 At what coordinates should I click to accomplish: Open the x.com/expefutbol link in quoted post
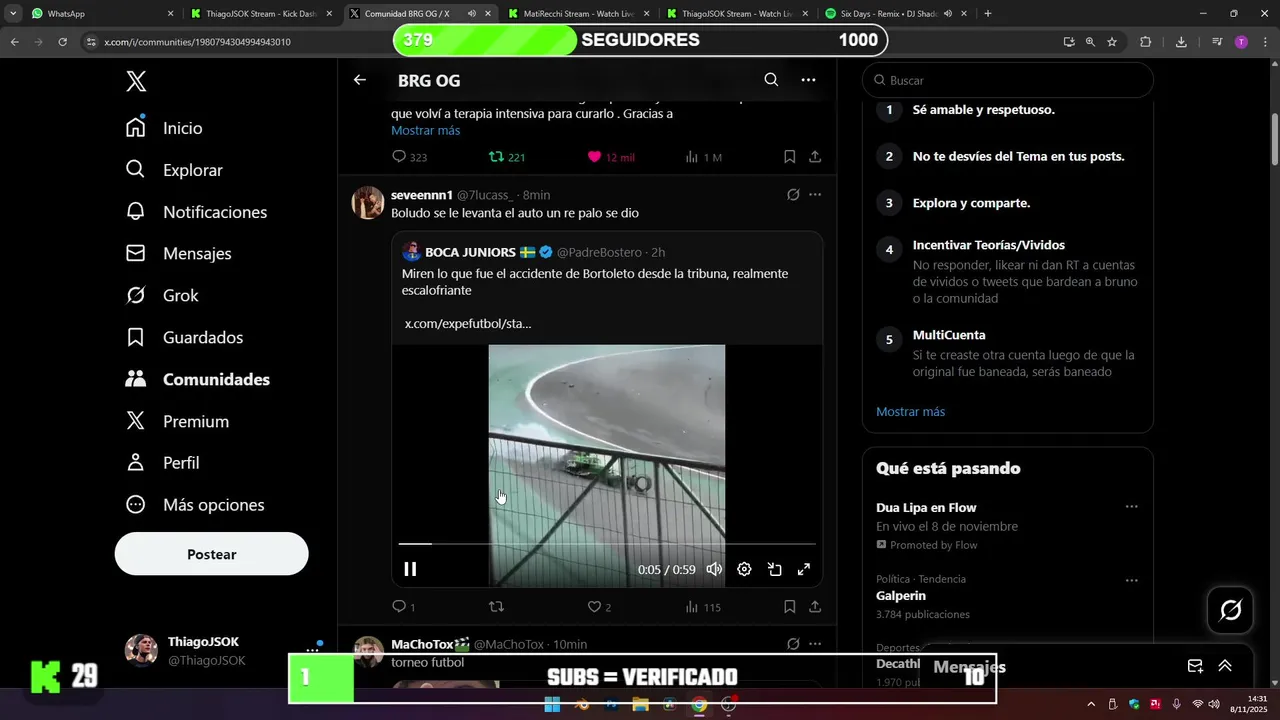468,324
